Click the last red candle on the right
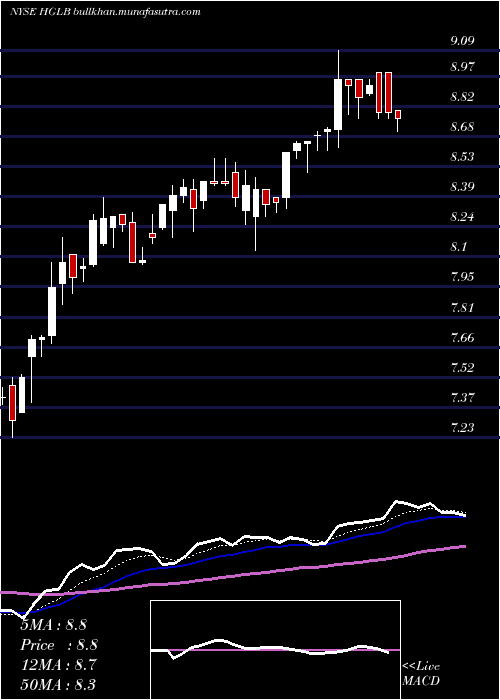 point(398,115)
